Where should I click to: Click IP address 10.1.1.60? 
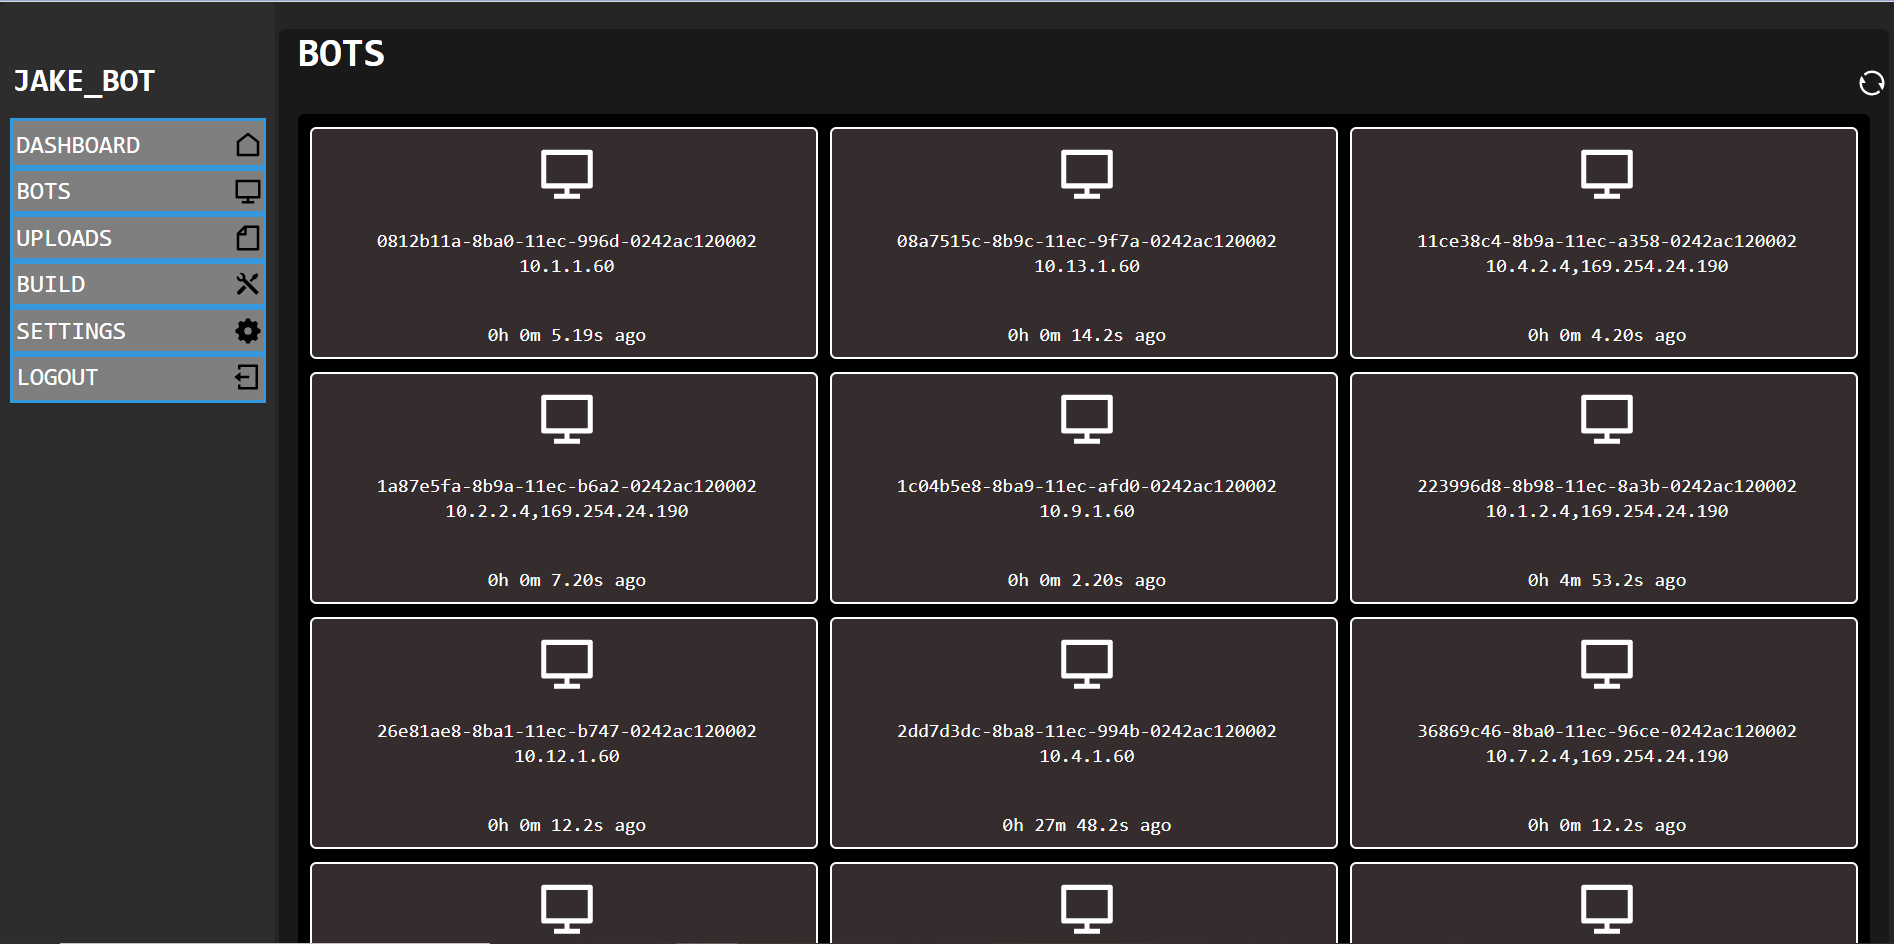pyautogui.click(x=567, y=266)
